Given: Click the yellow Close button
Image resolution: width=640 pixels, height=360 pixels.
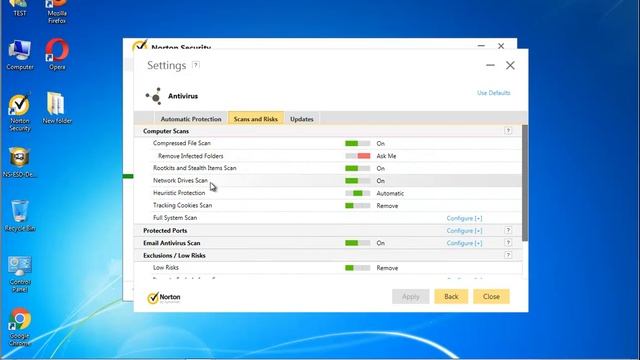Looking at the screenshot, I should pyautogui.click(x=491, y=297).
